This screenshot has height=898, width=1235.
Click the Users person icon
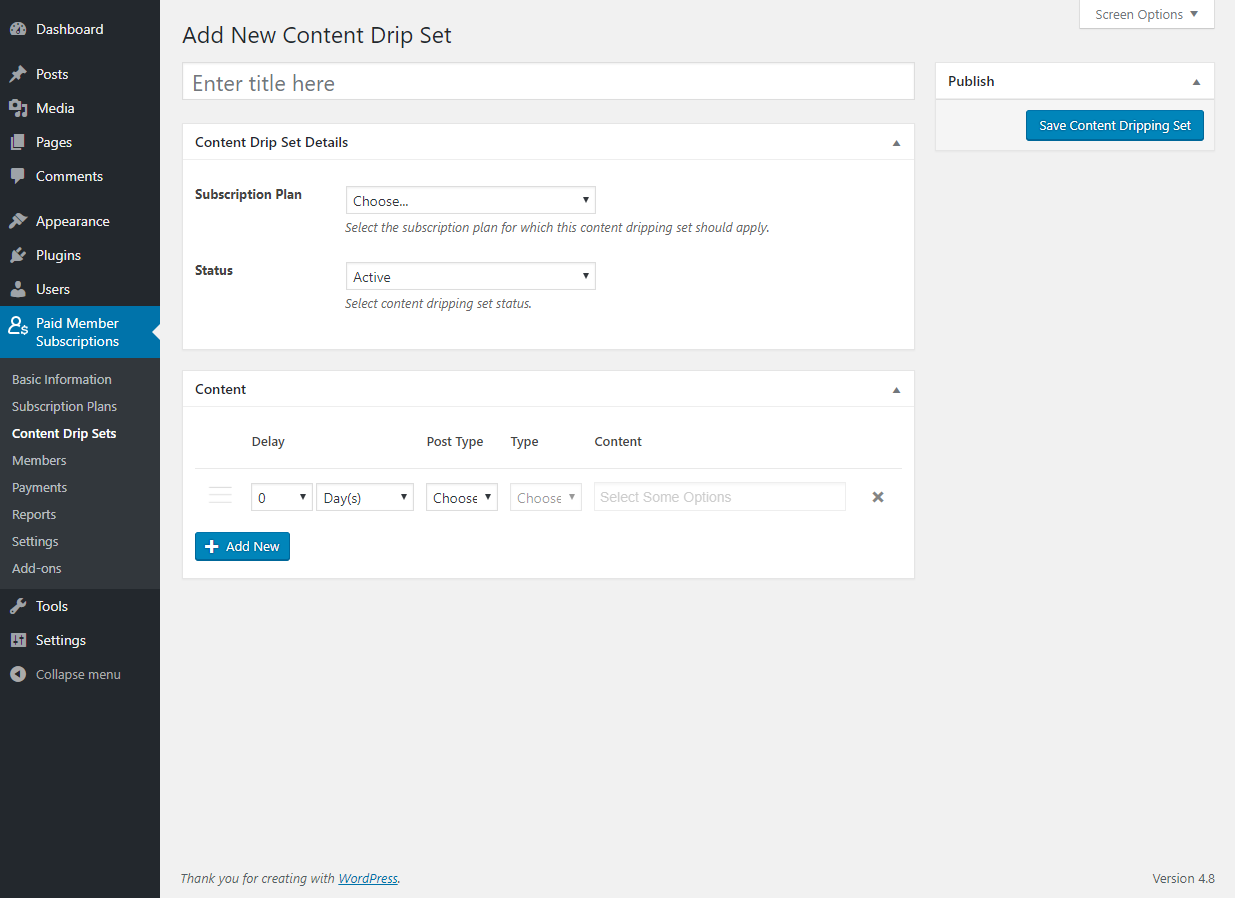click(x=18, y=289)
